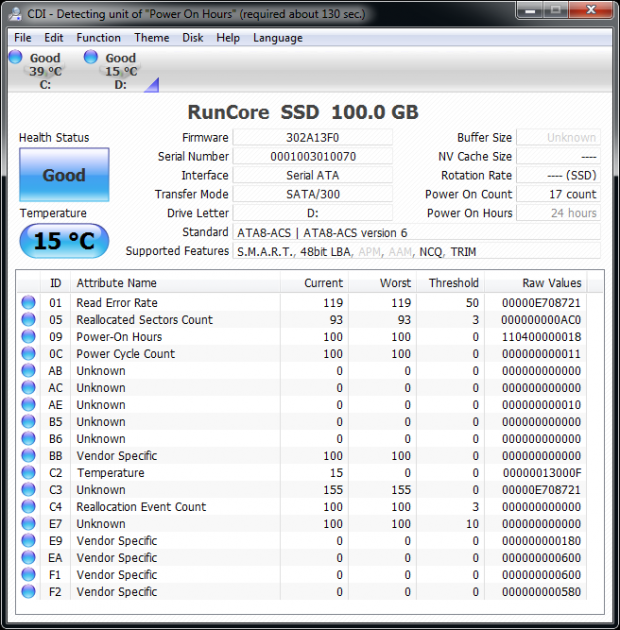Open the File menu
Viewport: 620px width, 630px height.
tap(23, 38)
